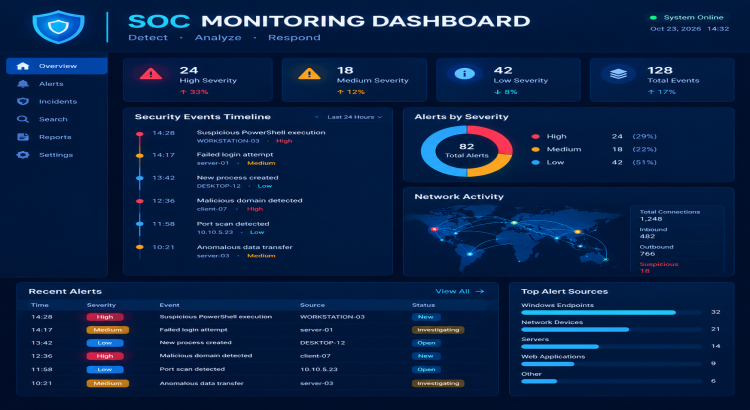Click the Total Connections 1,248 value

pyautogui.click(x=651, y=219)
